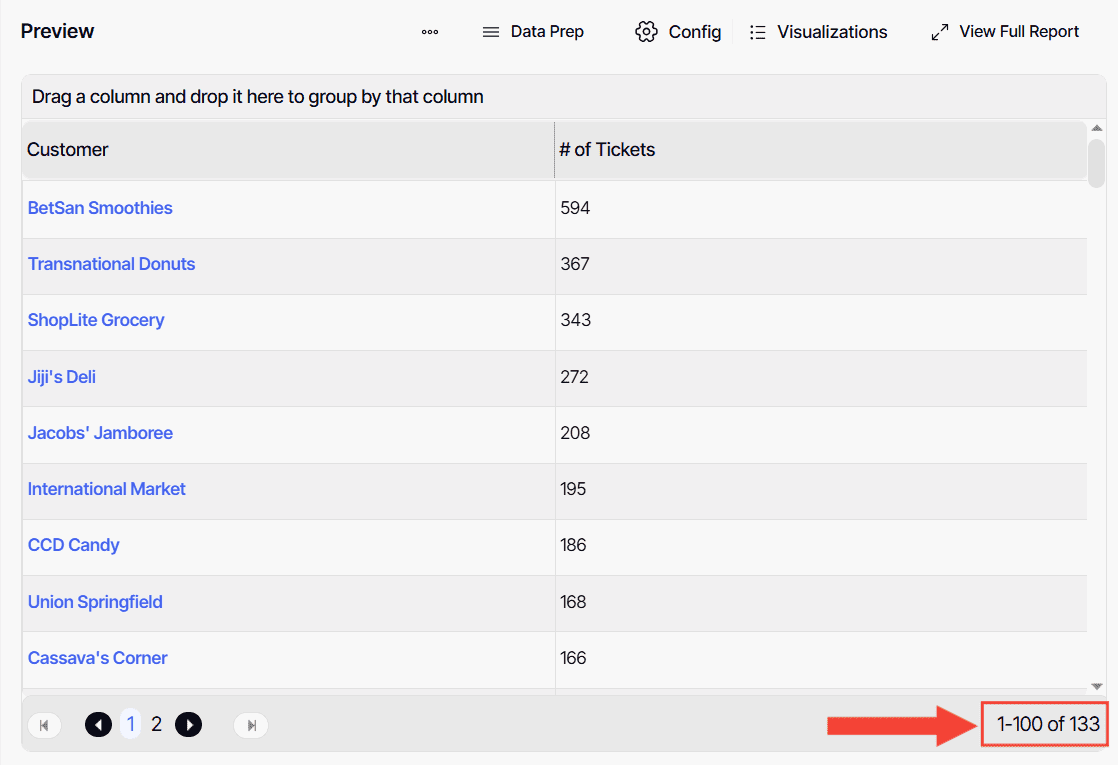Open Config settings
Viewport: 1118px width, 765px height.
point(678,32)
